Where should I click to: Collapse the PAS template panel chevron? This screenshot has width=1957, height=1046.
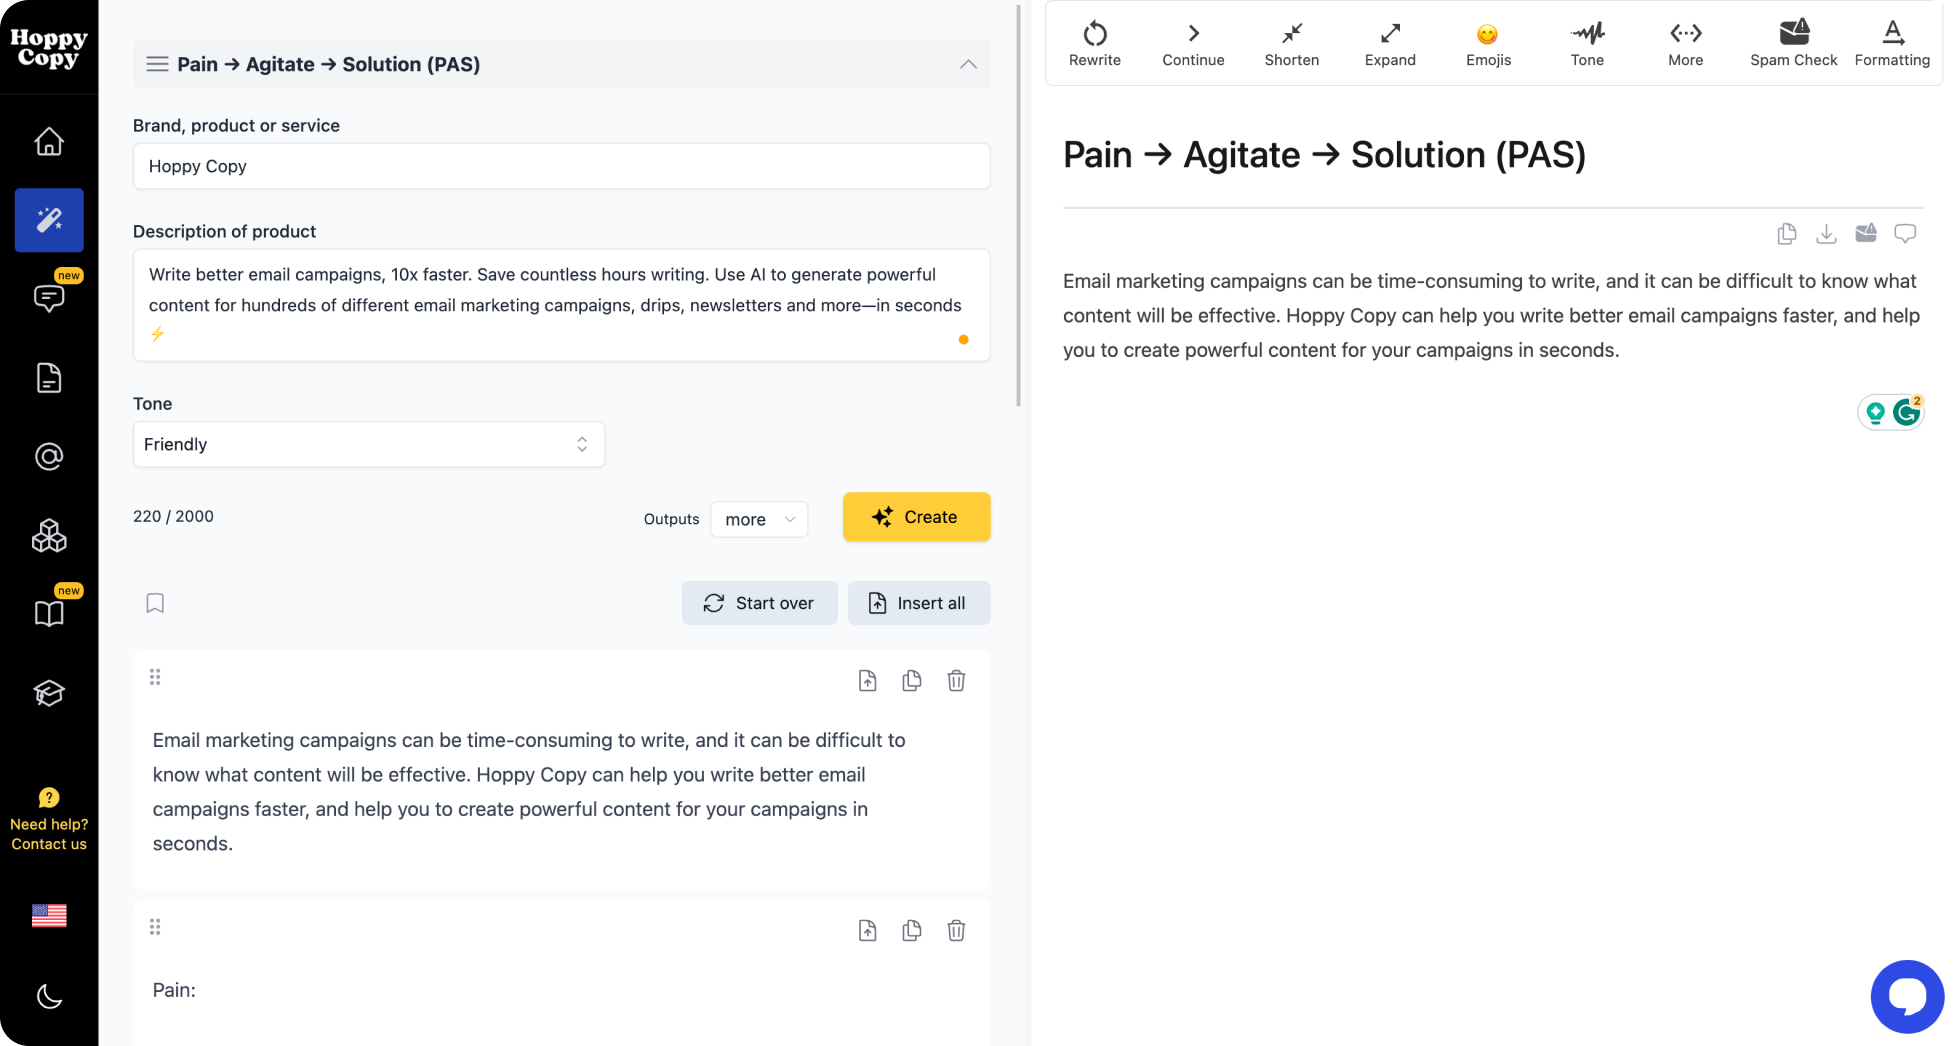[x=968, y=63]
